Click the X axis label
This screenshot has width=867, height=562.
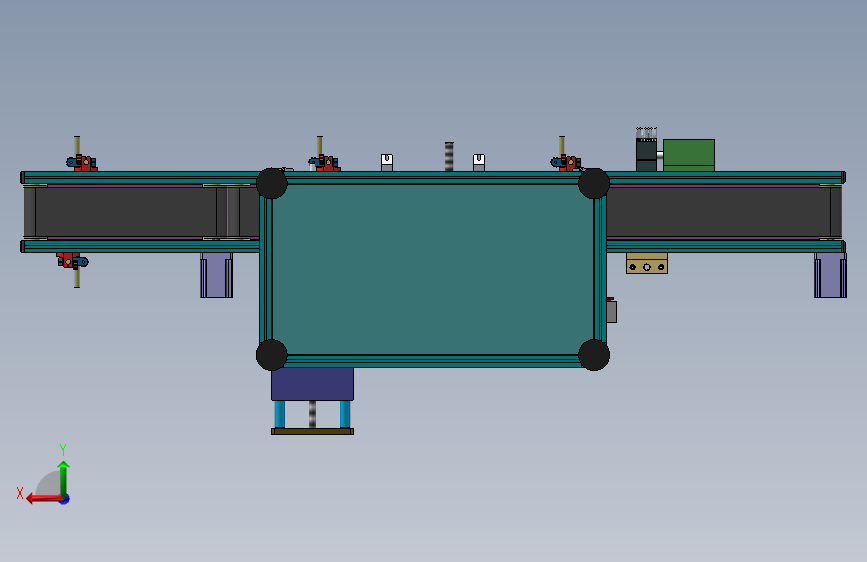pos(20,493)
